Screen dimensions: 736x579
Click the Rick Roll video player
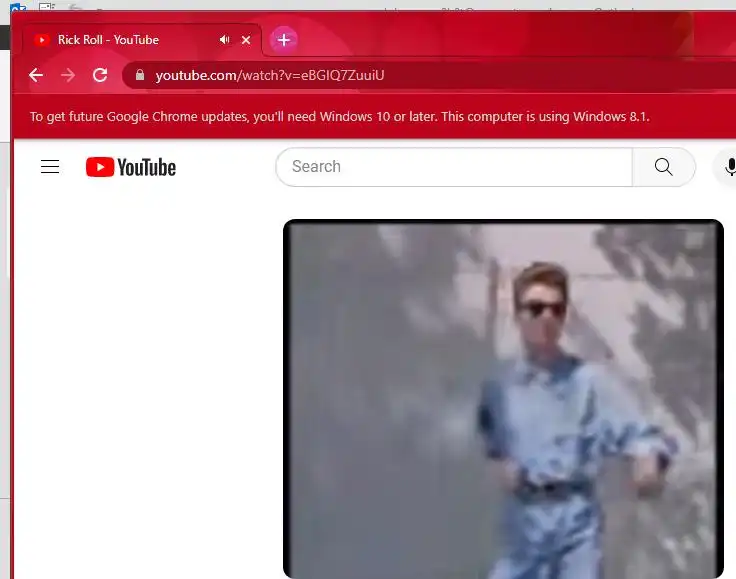tap(503, 399)
